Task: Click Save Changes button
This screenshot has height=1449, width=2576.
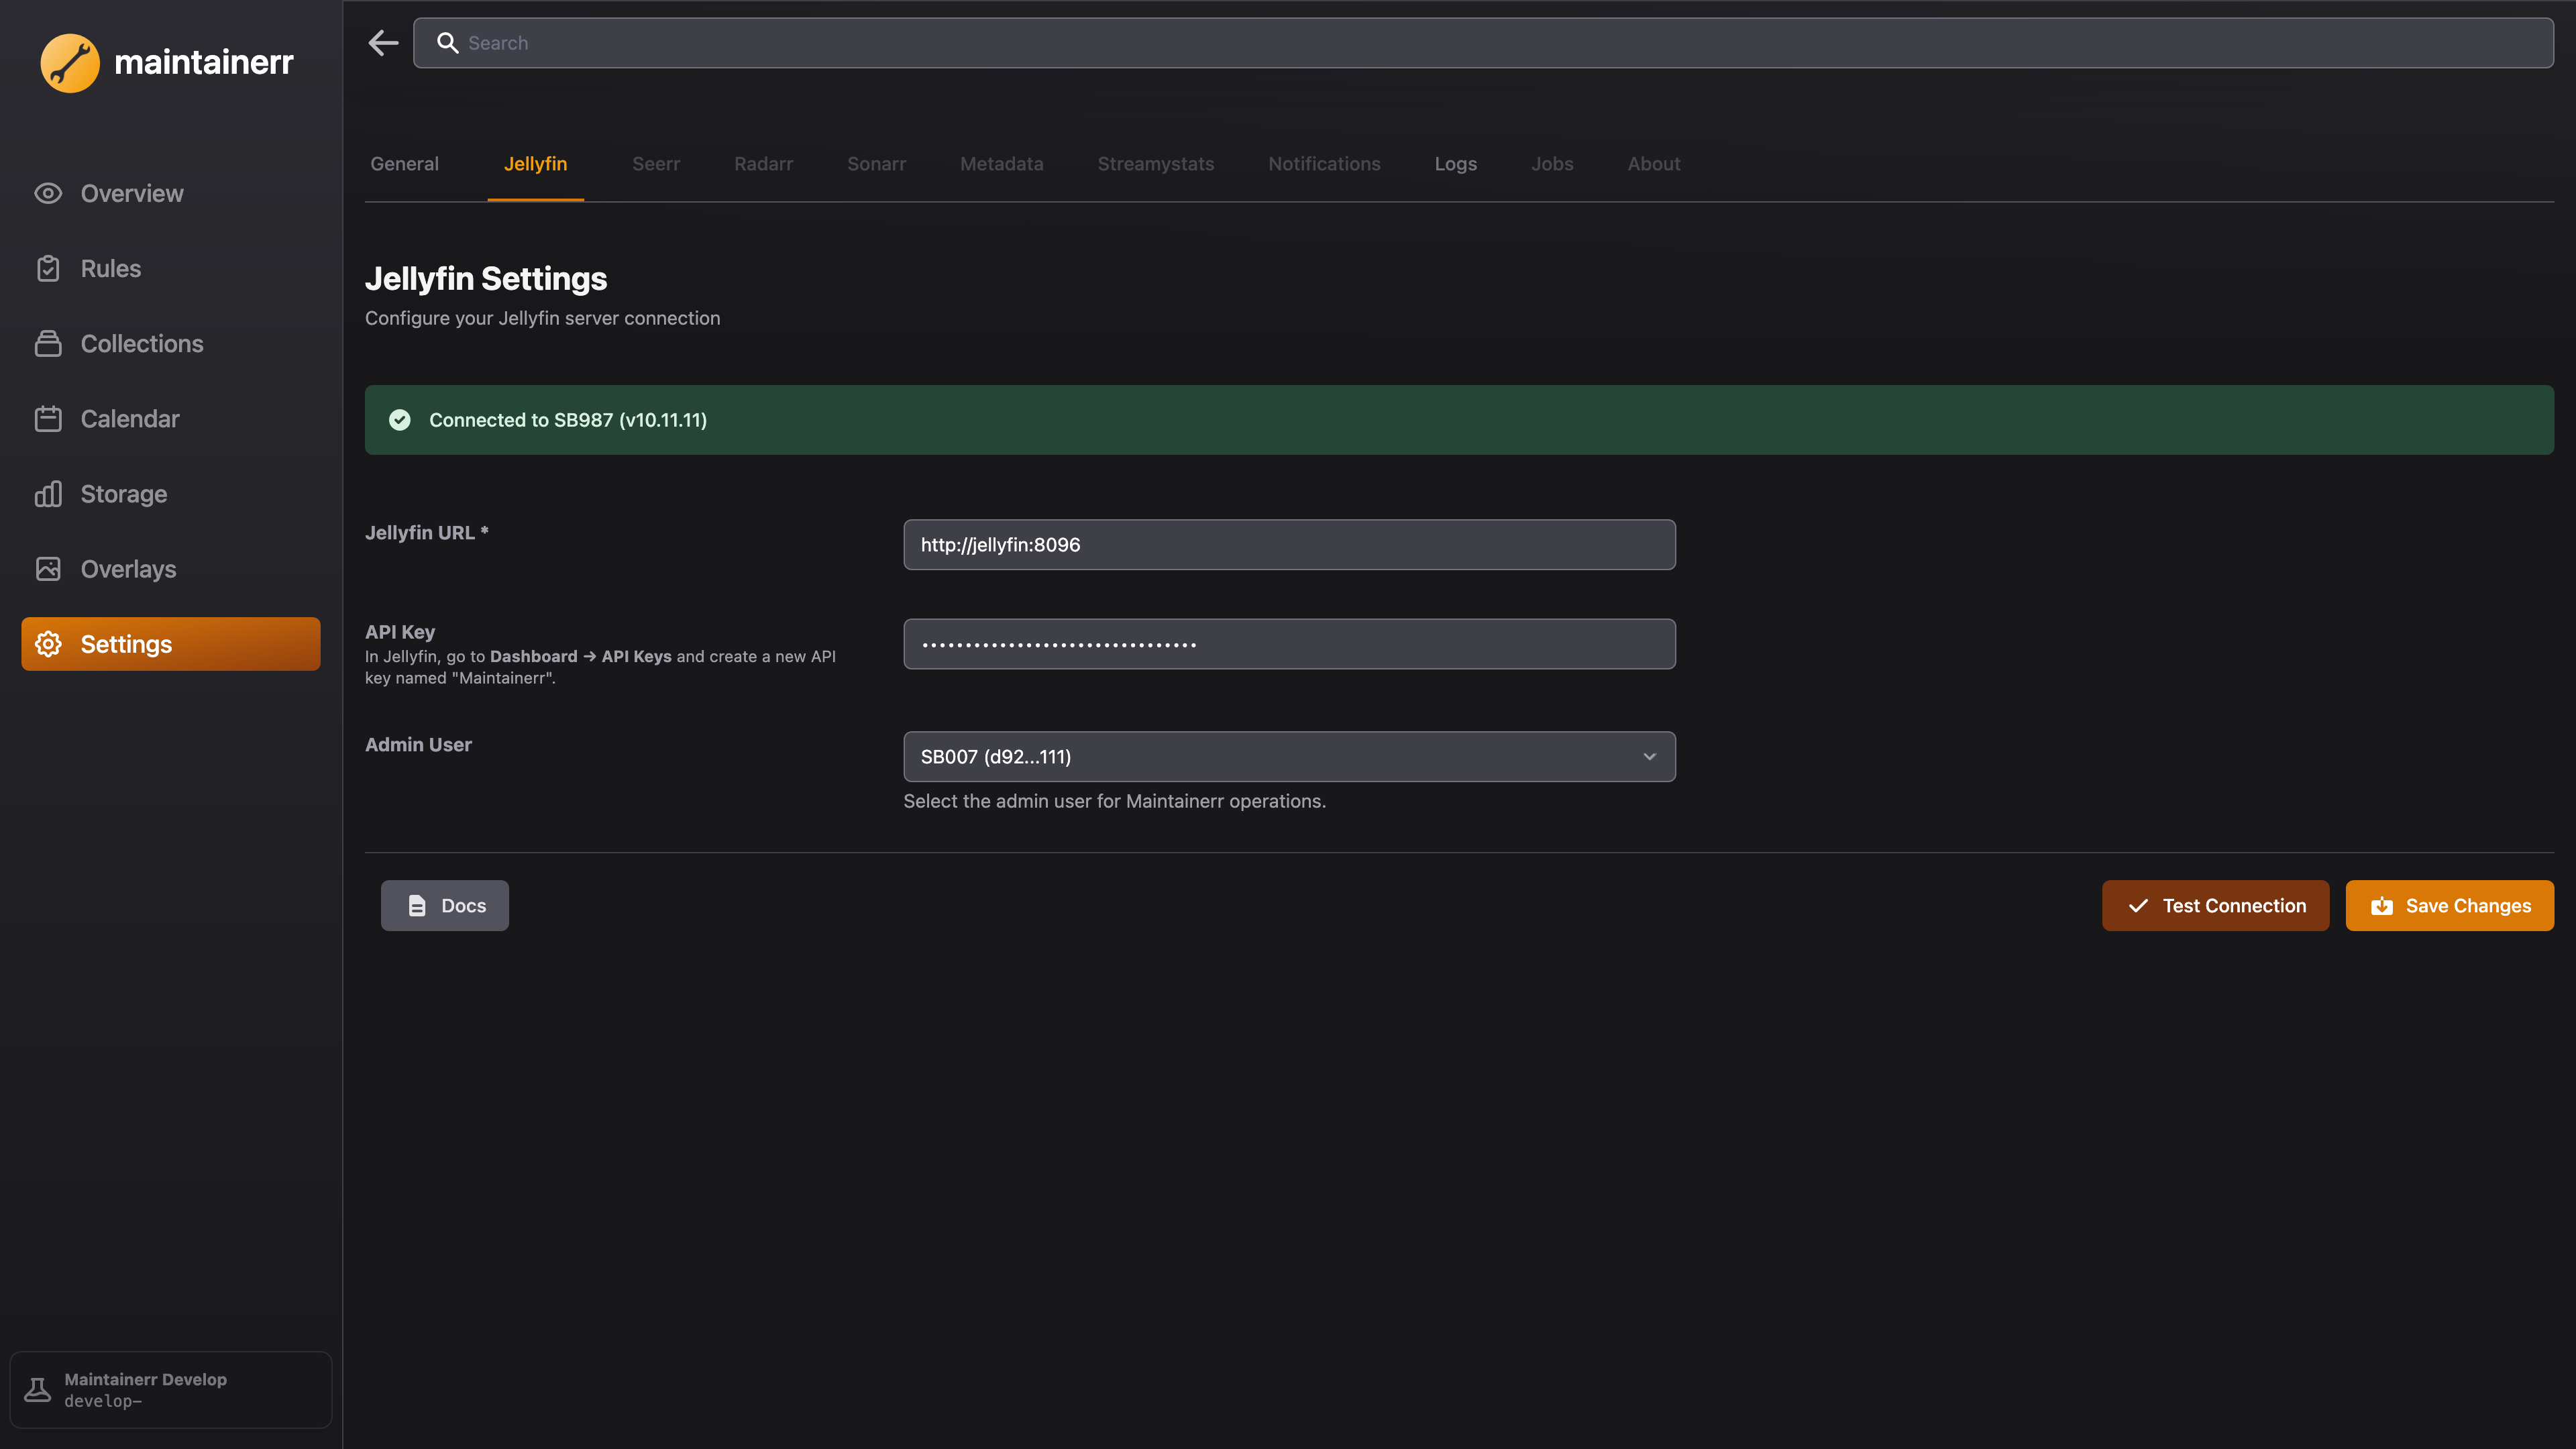Action: tap(2449, 905)
